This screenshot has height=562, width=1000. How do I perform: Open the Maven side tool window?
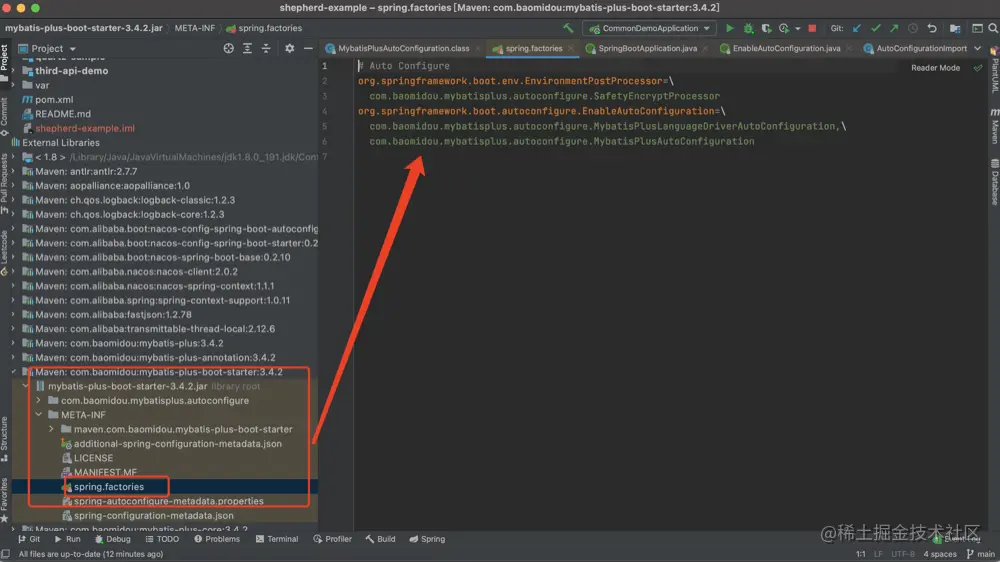tap(994, 125)
